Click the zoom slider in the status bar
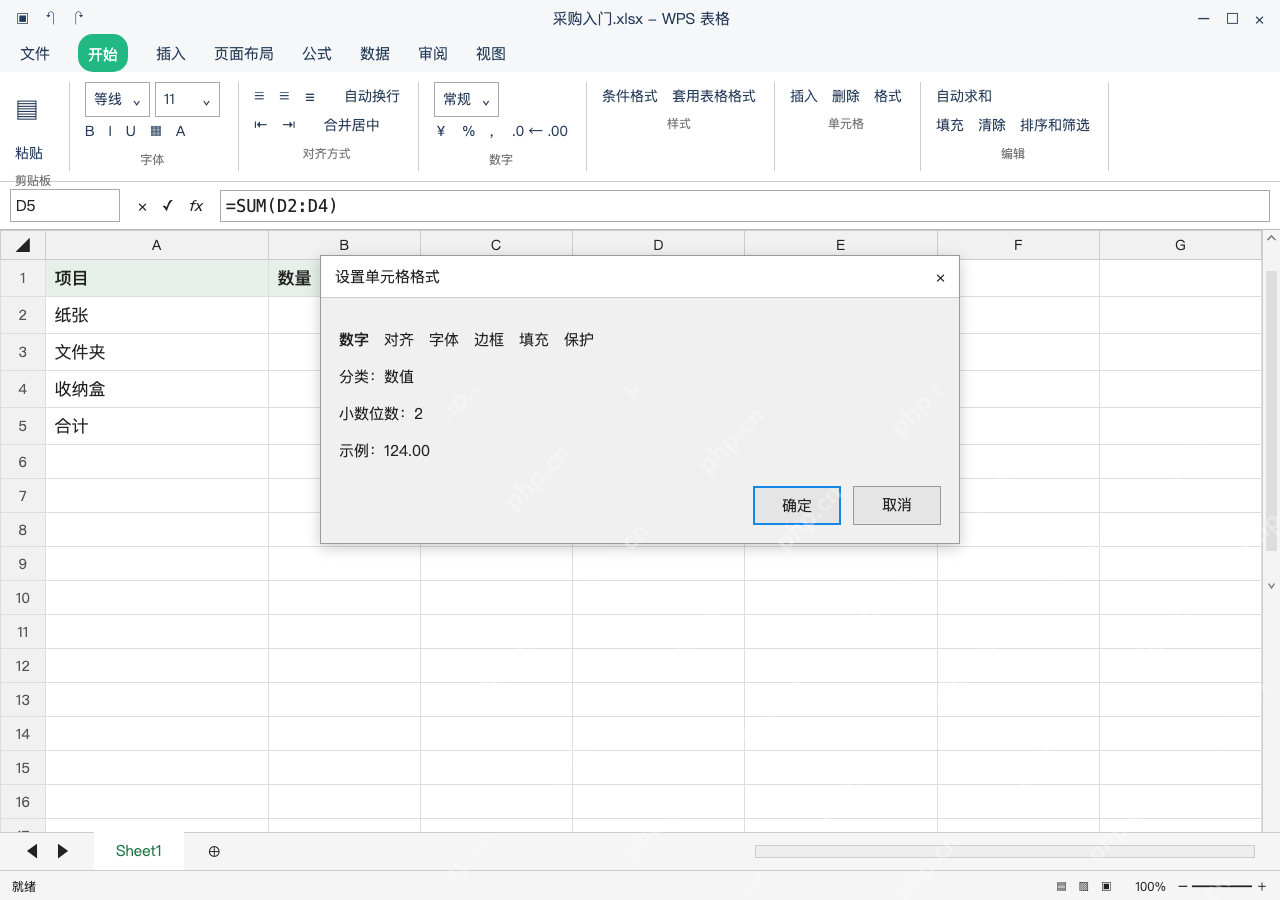 [1222, 887]
